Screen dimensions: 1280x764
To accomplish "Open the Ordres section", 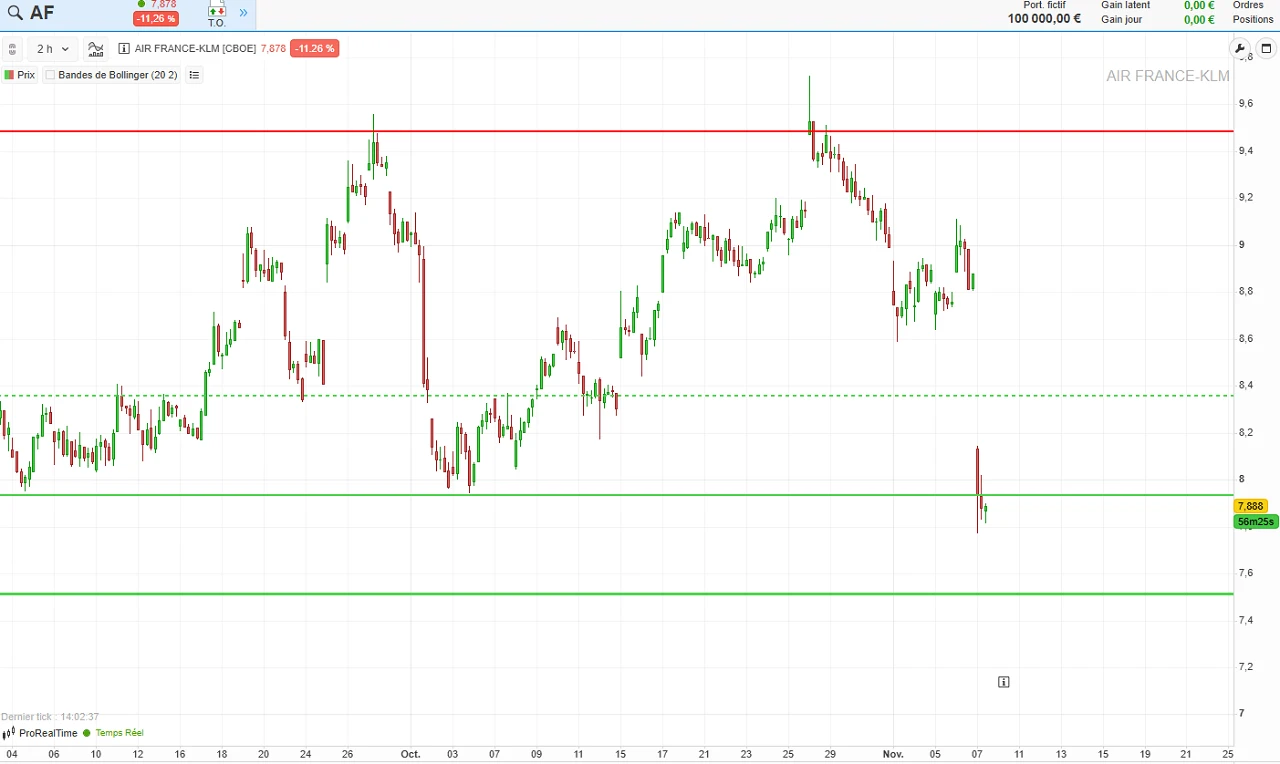I will (1248, 5).
